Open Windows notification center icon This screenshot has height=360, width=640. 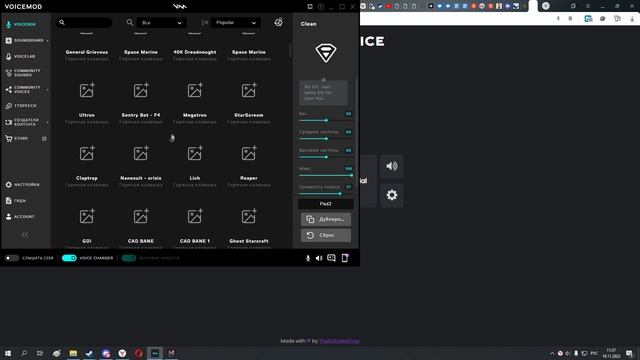pyautogui.click(x=629, y=353)
